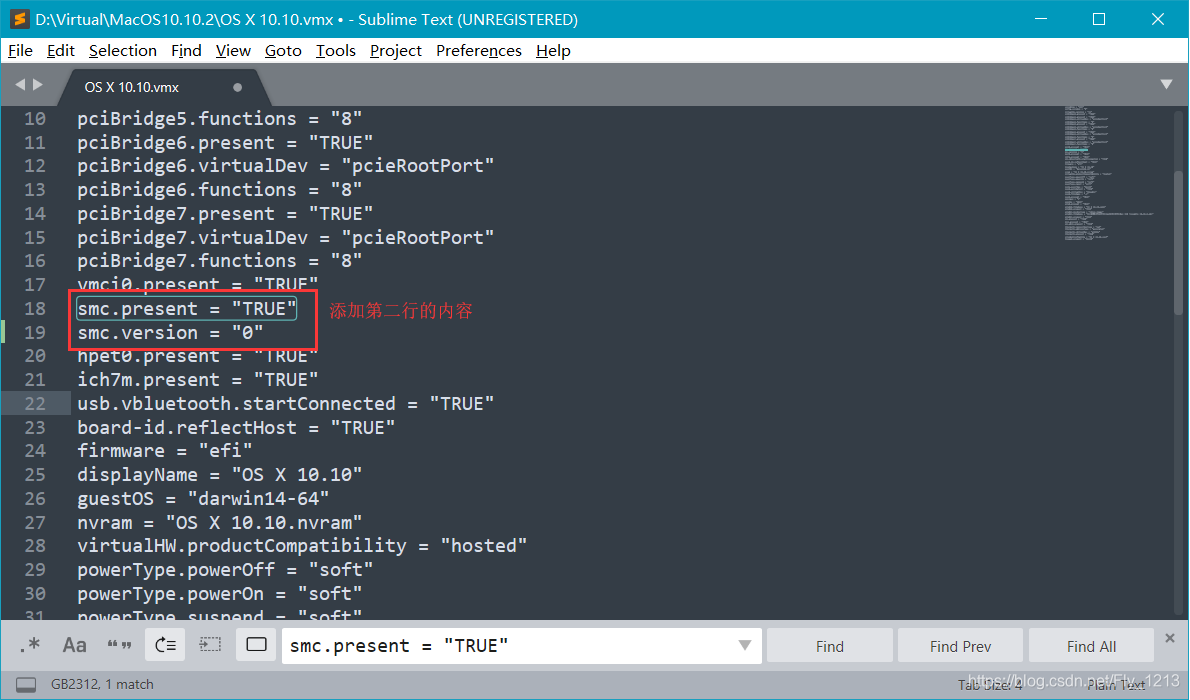Open the Goto menu
The image size is (1190, 700).
[x=283, y=51]
